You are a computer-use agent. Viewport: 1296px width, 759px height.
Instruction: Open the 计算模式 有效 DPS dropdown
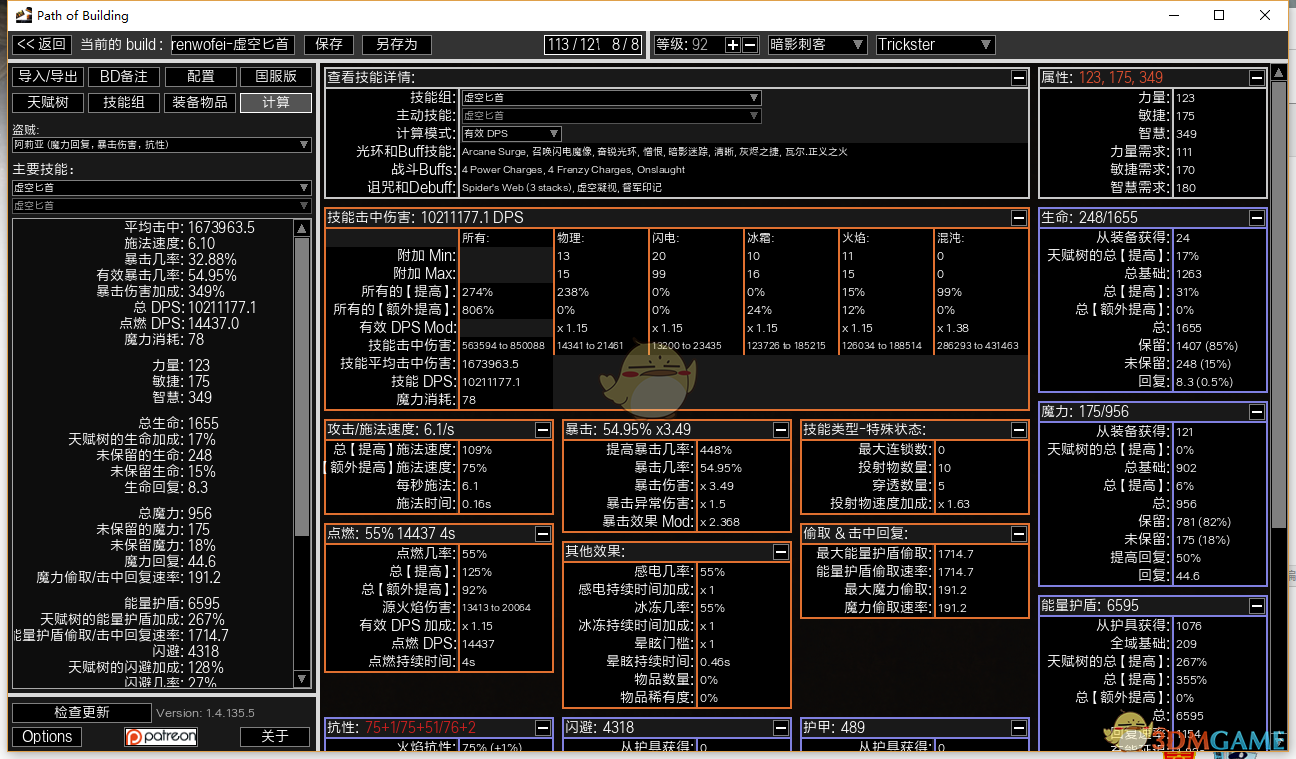[x=510, y=134]
